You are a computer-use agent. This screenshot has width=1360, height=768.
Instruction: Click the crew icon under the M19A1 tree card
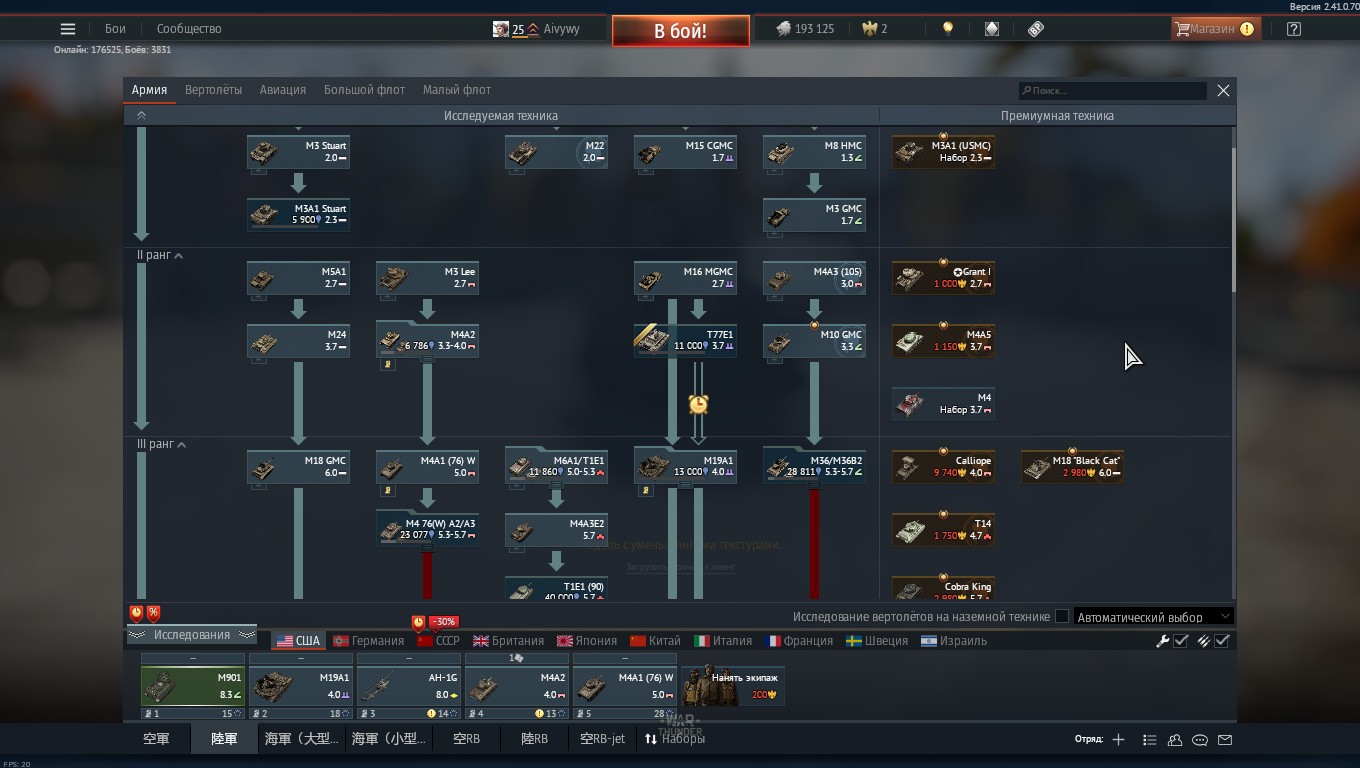click(646, 491)
